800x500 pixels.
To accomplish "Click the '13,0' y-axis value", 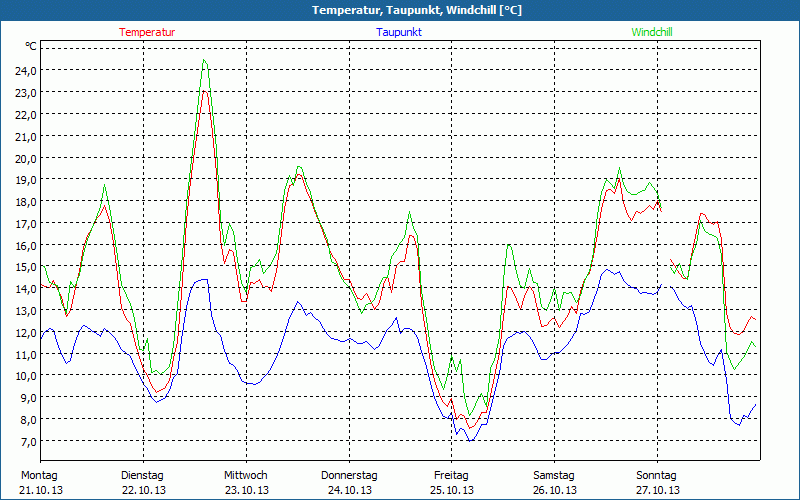I will click(x=26, y=311).
